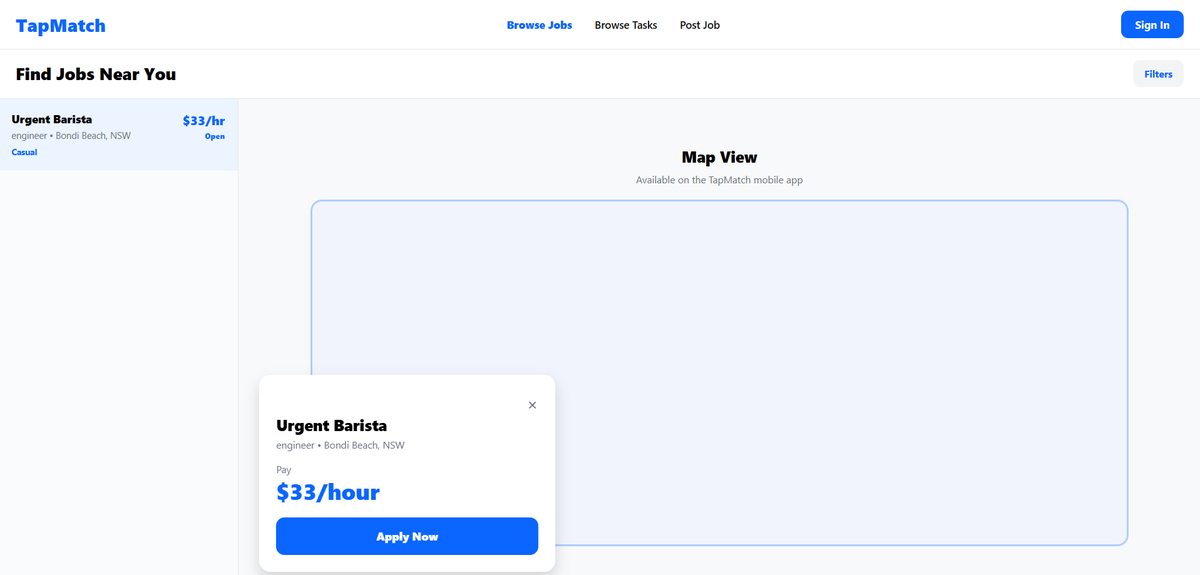Click the map placeholder area
The width and height of the screenshot is (1200, 575).
pyautogui.click(x=719, y=373)
